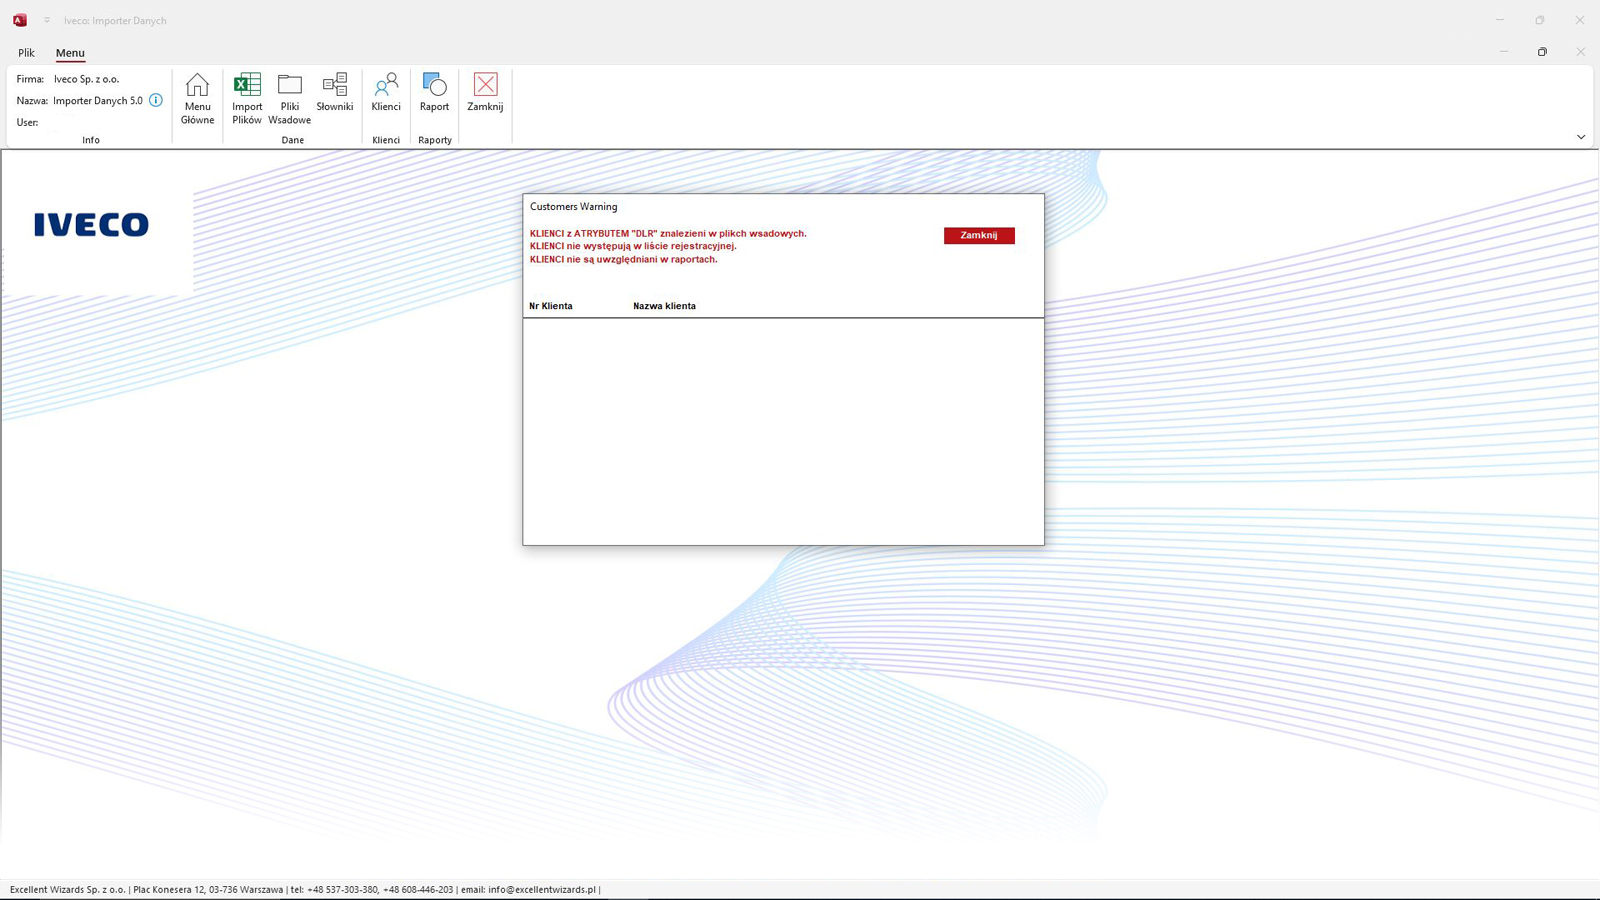Click the Nazwa klienta column header

click(664, 306)
